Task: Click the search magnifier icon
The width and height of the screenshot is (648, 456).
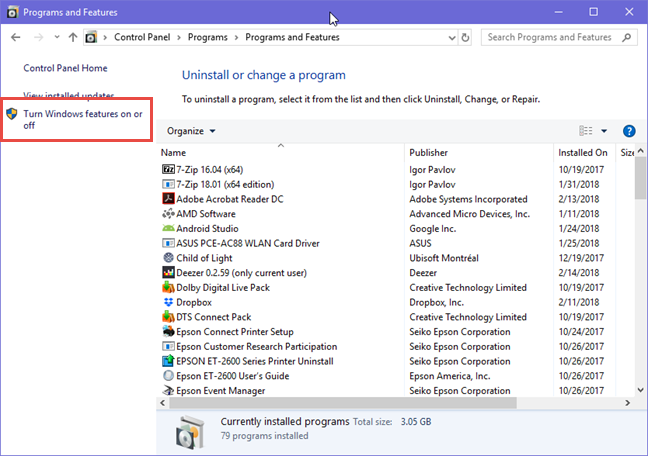Action: tap(627, 38)
